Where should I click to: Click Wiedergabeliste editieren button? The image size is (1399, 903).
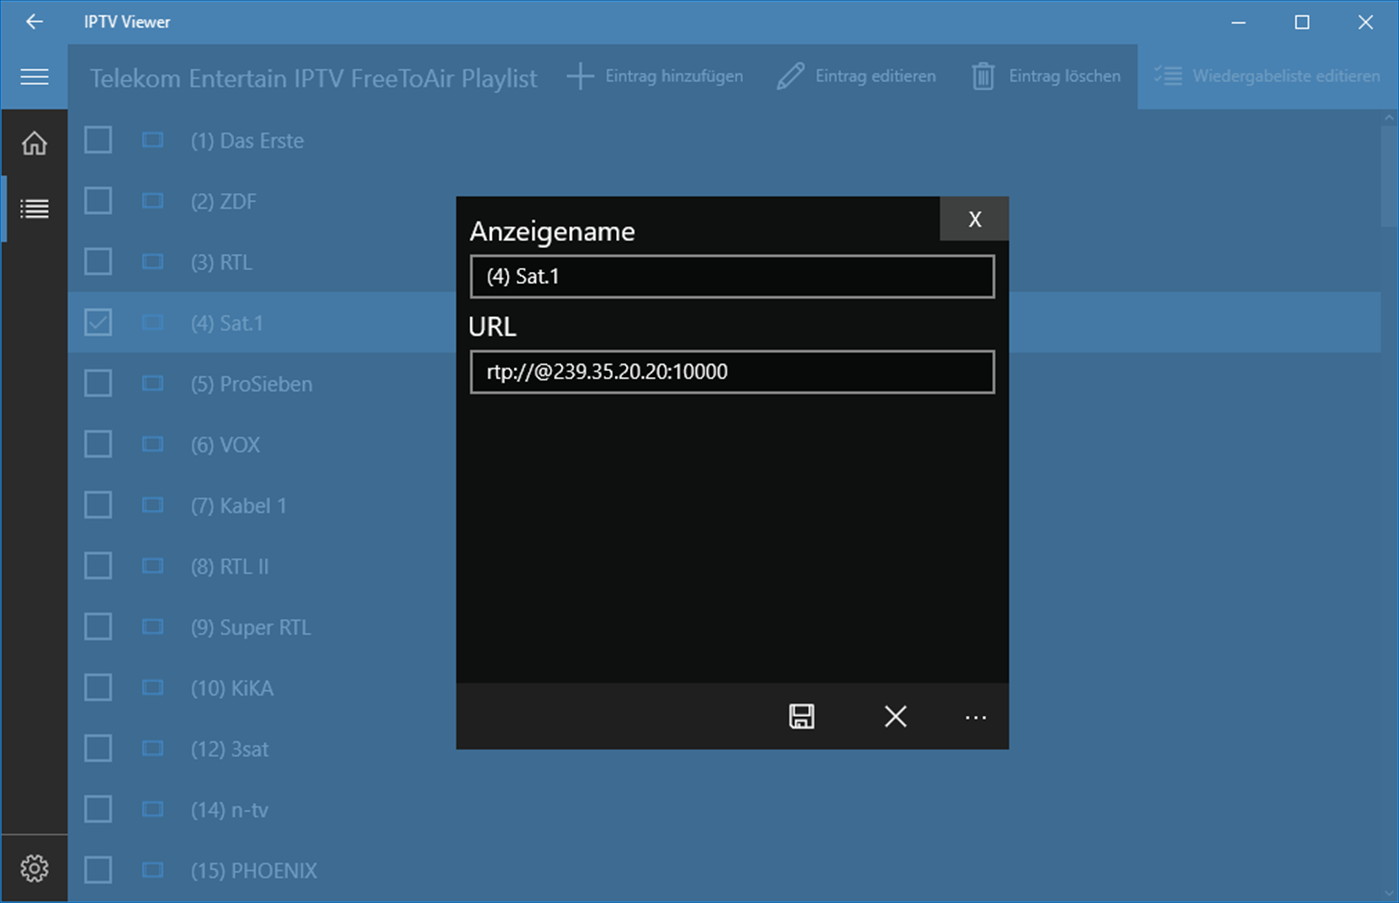pyautogui.click(x=1266, y=76)
